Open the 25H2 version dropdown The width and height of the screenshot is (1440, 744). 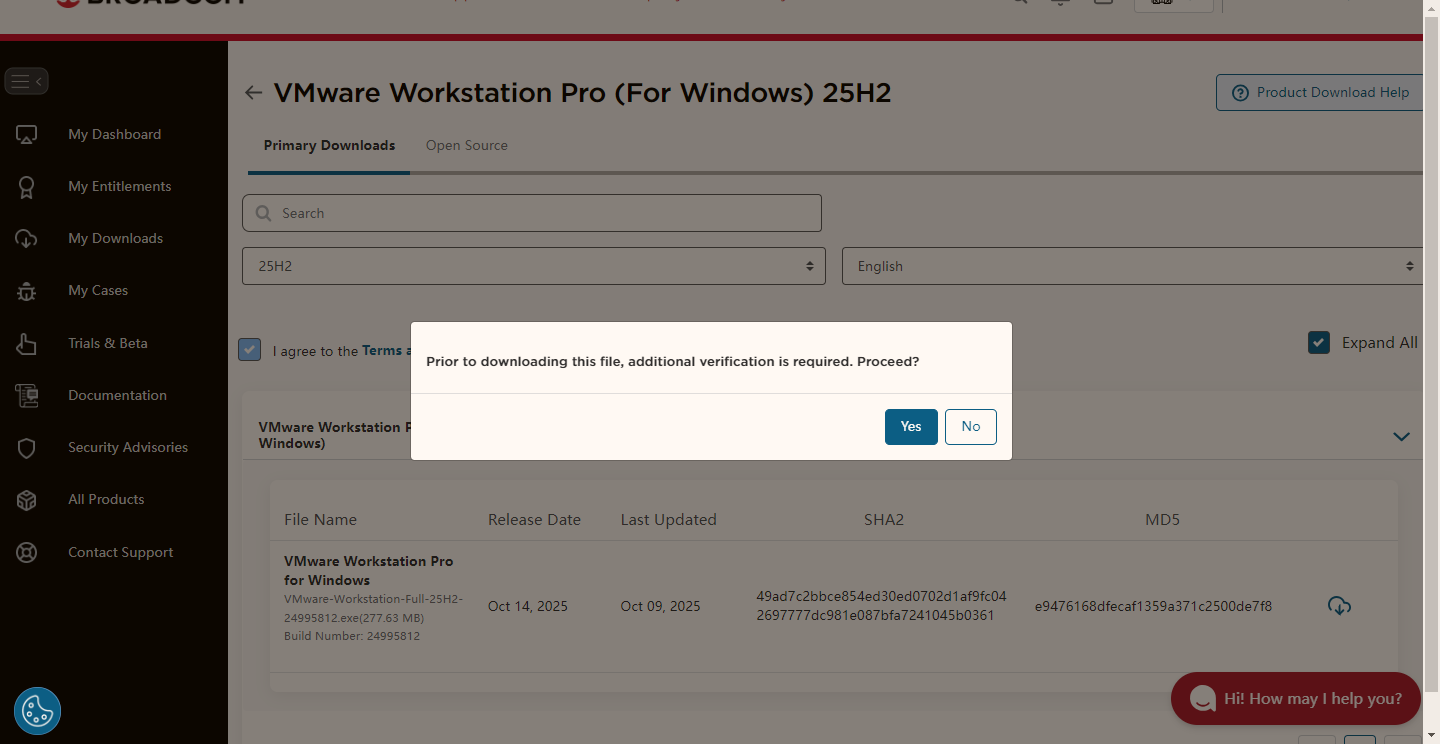[534, 266]
